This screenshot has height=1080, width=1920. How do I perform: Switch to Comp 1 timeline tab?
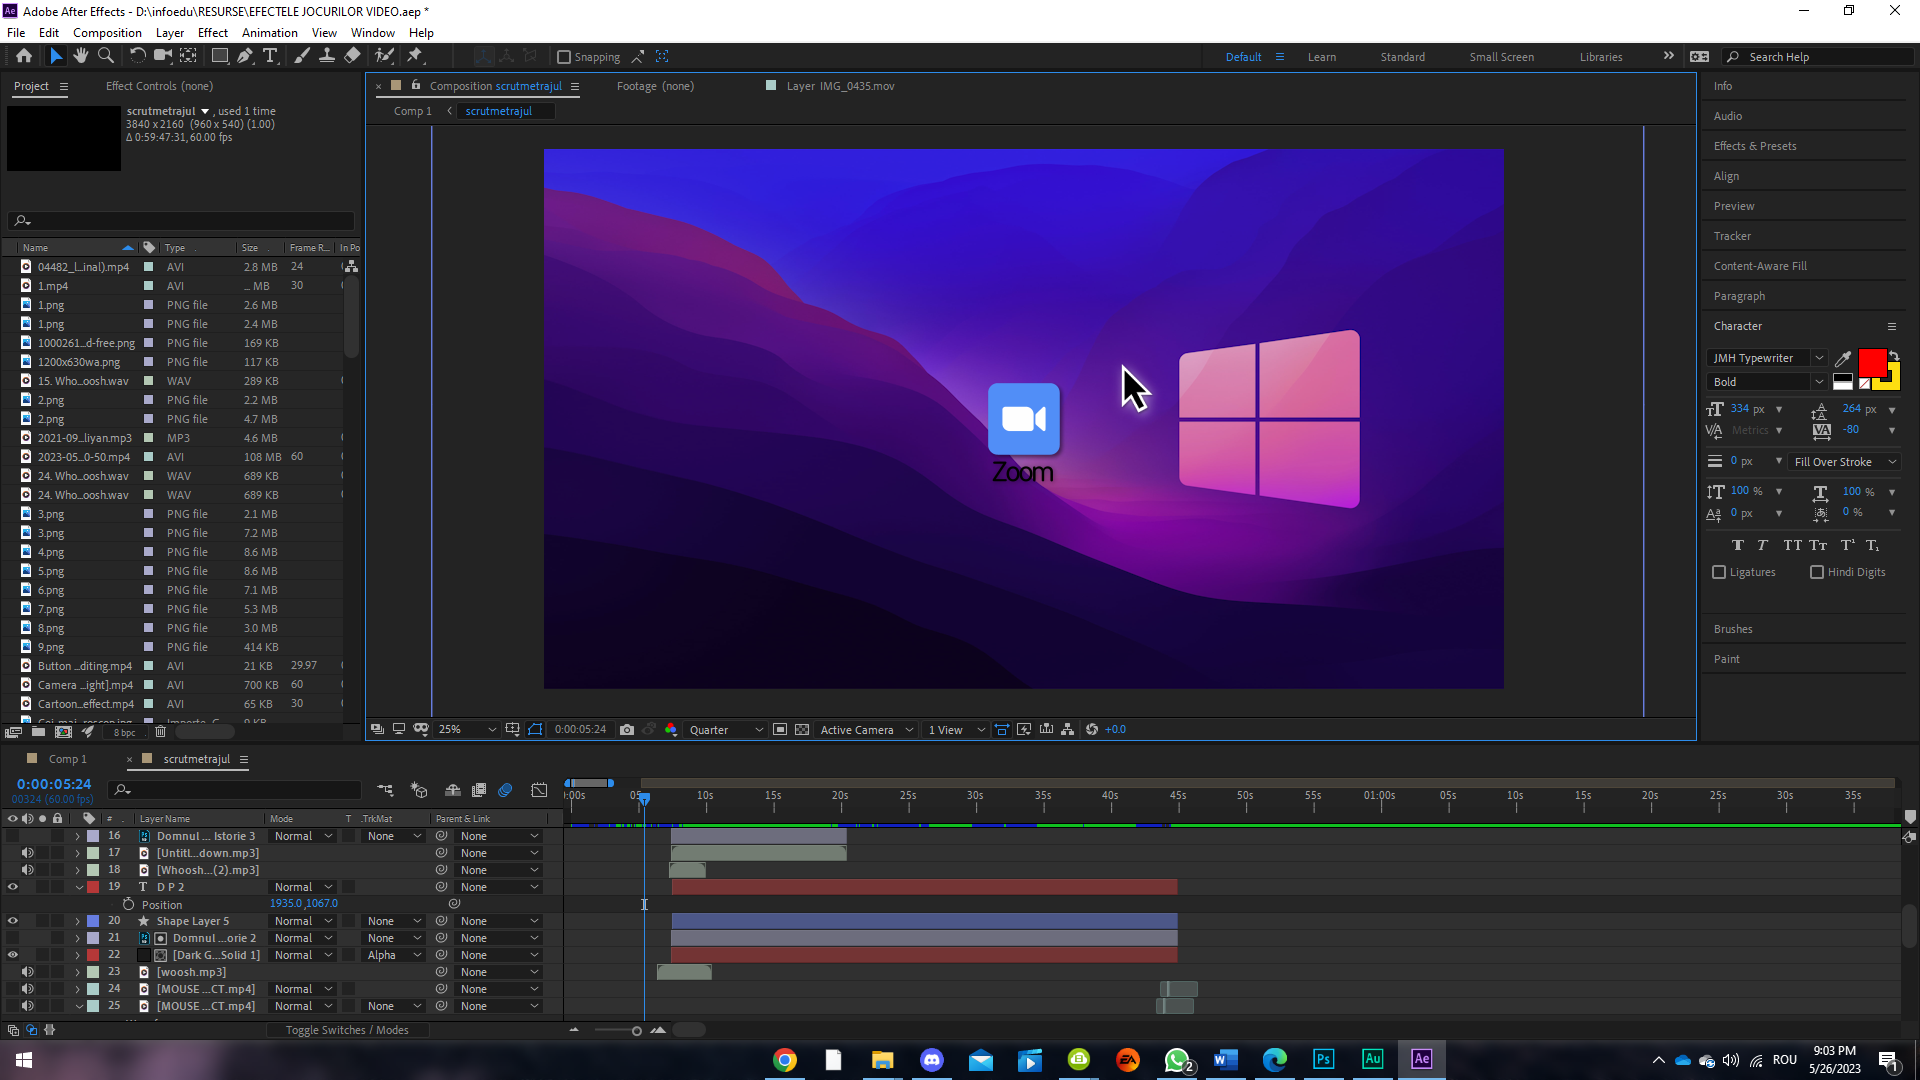[x=68, y=759]
